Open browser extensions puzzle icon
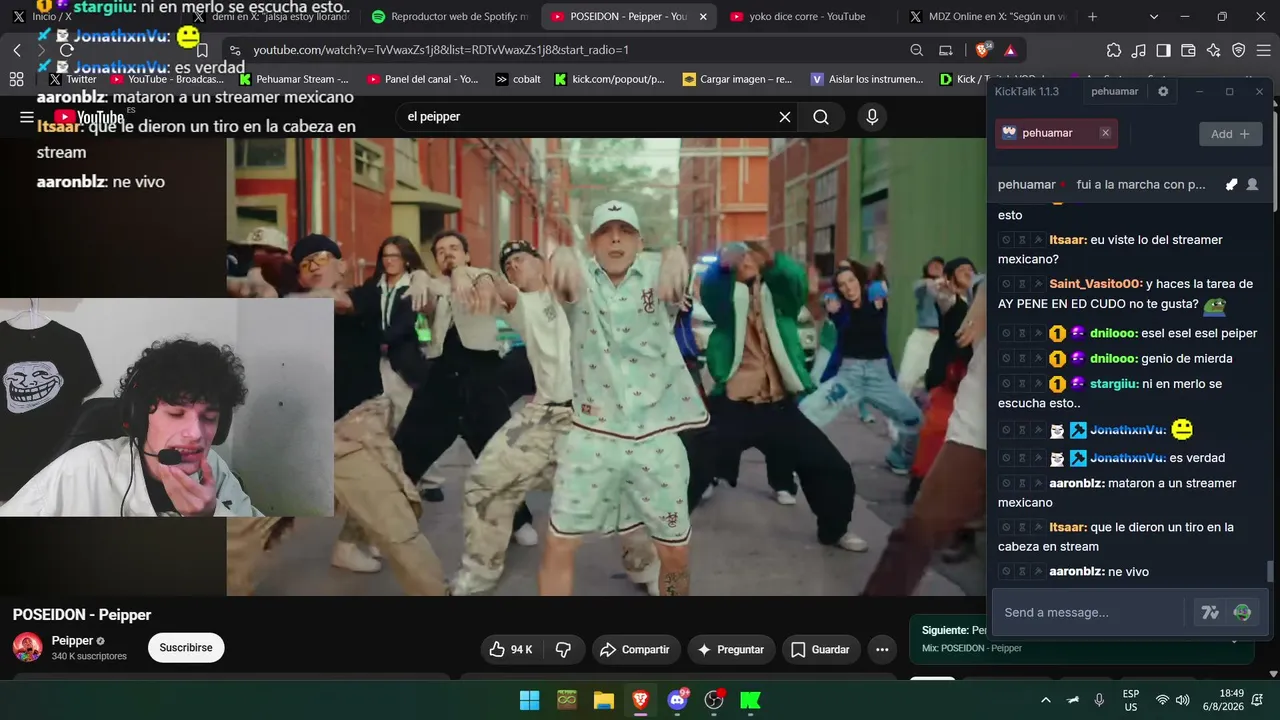Image resolution: width=1280 pixels, height=720 pixels. pyautogui.click(x=1114, y=50)
